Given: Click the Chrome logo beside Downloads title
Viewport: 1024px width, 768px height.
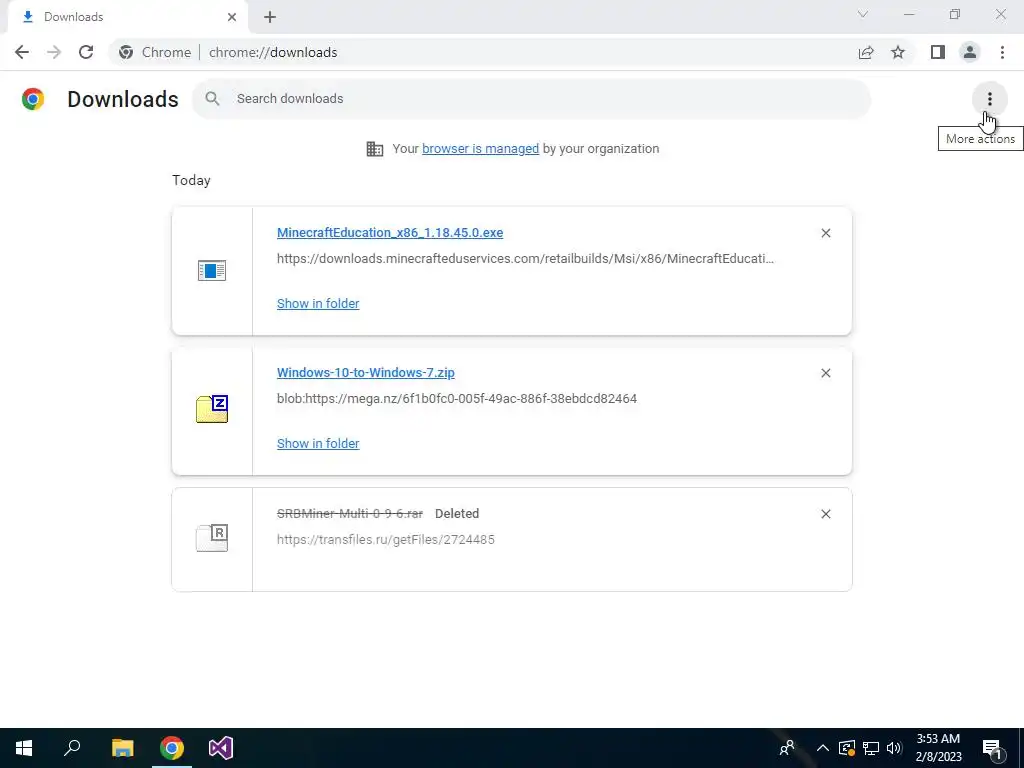Looking at the screenshot, I should [33, 99].
